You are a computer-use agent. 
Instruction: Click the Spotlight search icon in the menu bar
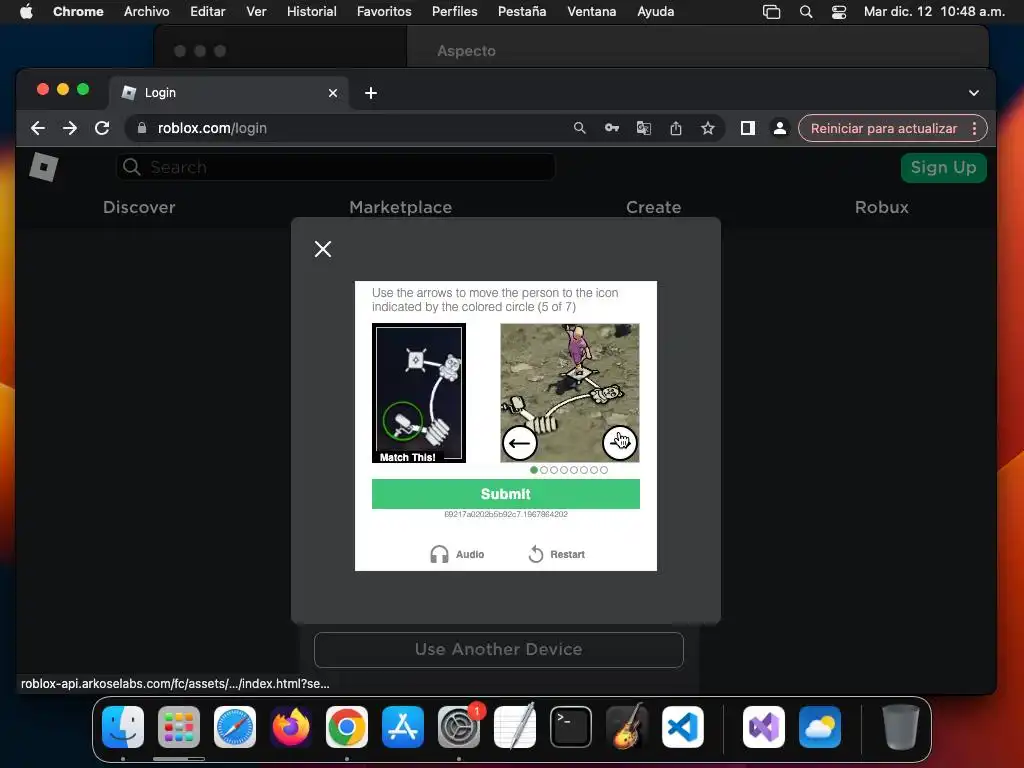pyautogui.click(x=806, y=12)
